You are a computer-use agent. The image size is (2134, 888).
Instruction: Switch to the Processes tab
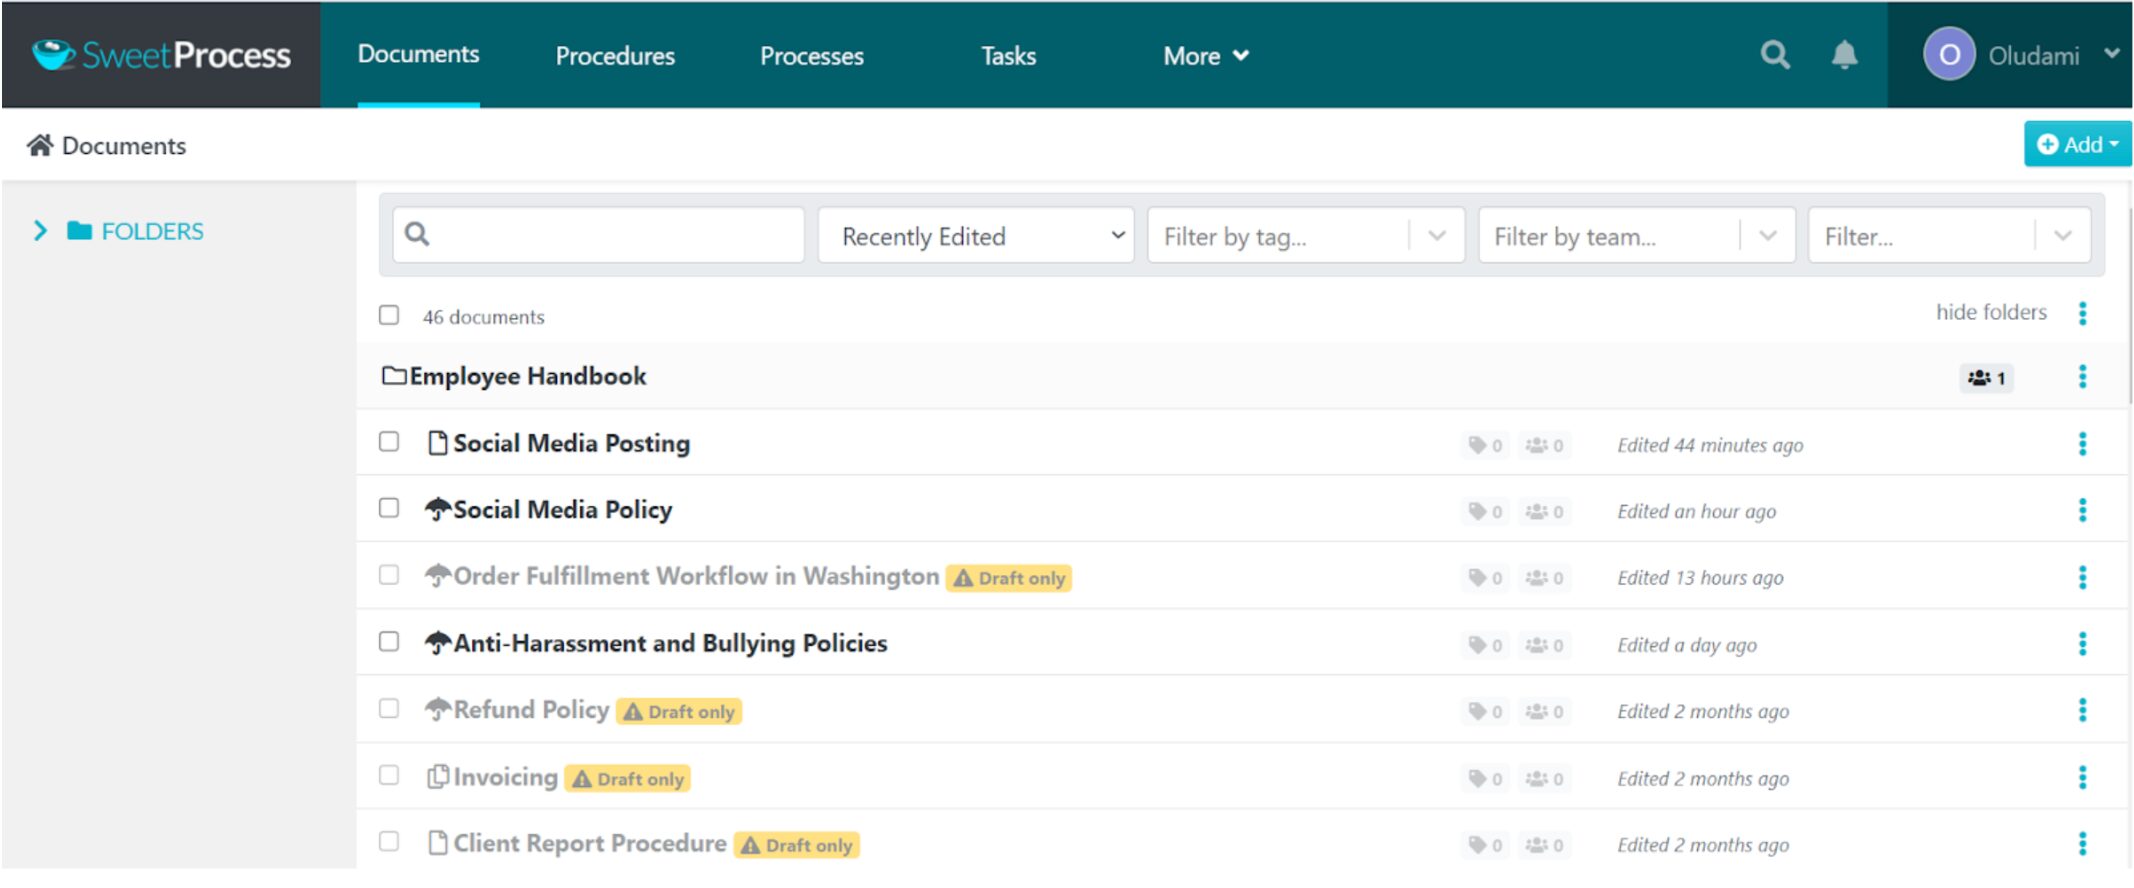812,56
